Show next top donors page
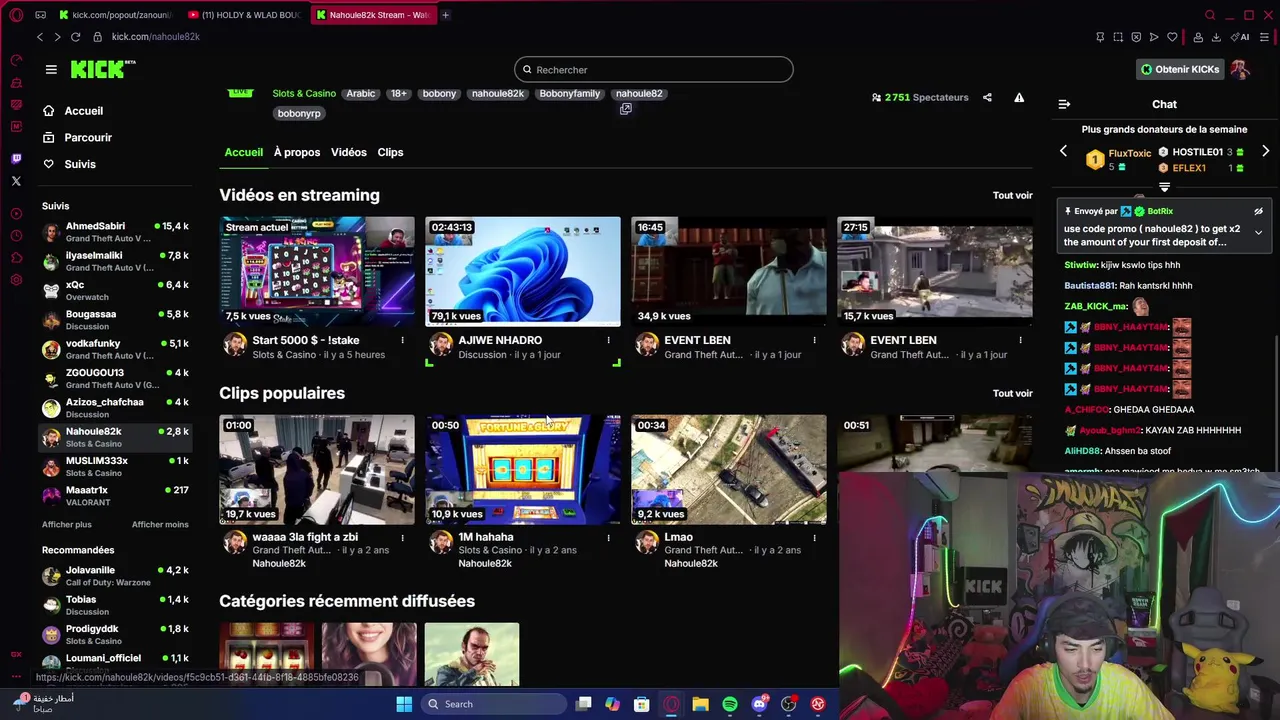 [1265, 151]
